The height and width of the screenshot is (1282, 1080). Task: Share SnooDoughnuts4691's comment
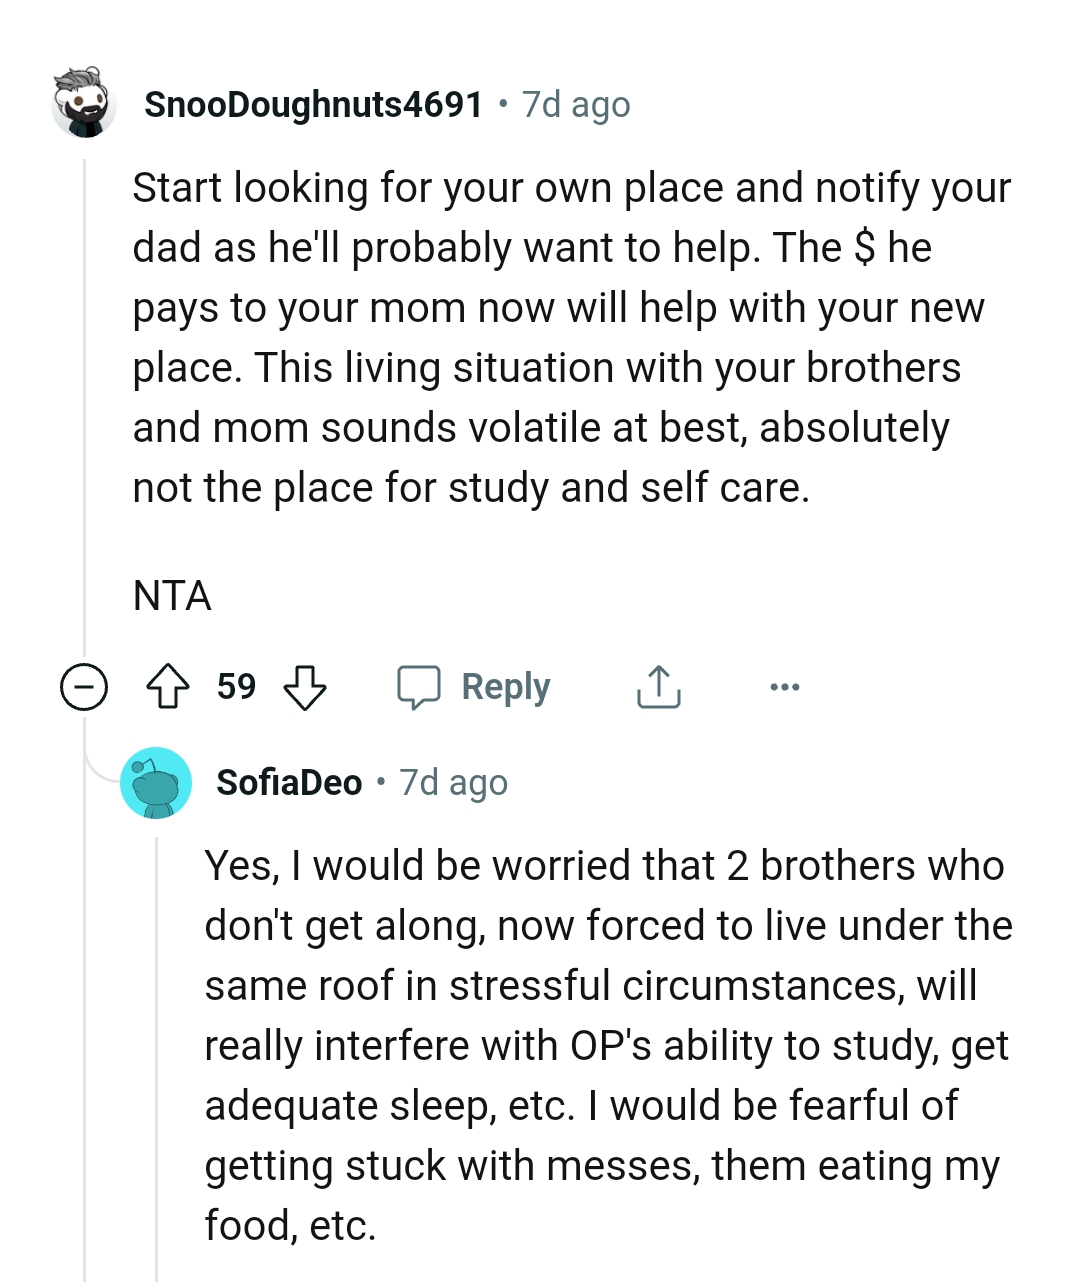[657, 686]
